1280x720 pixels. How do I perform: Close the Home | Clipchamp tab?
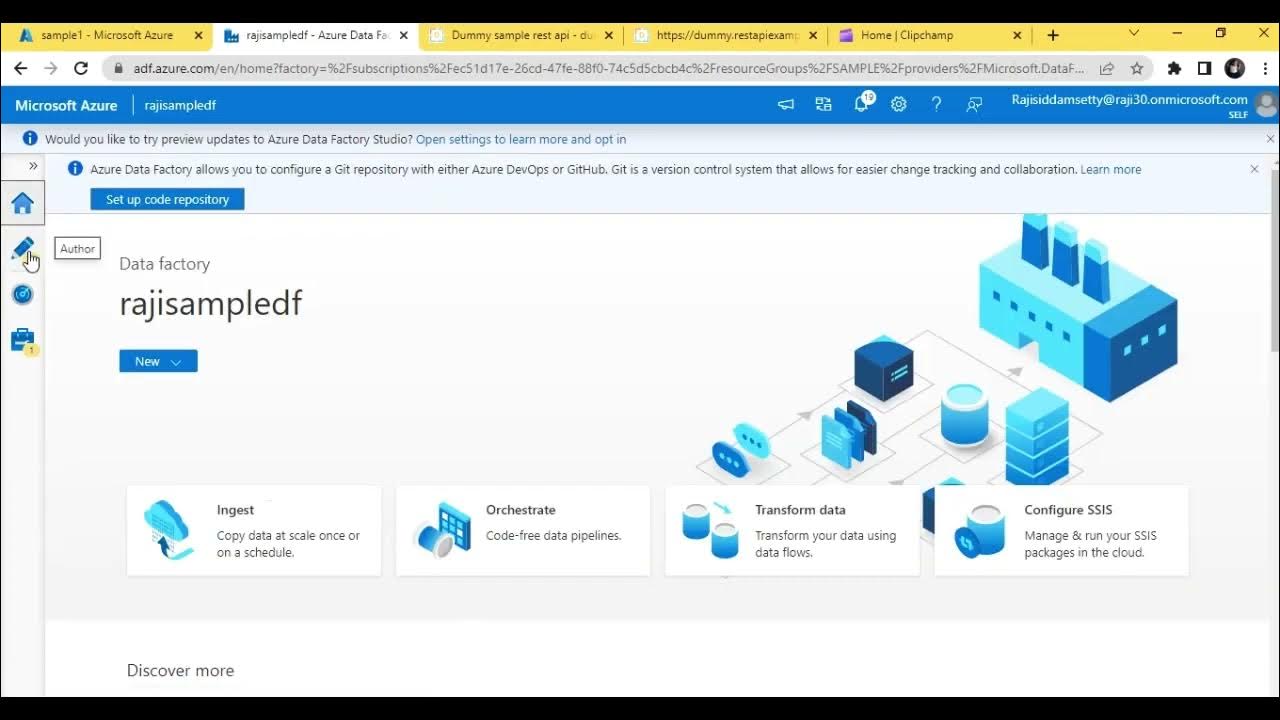tap(1017, 35)
